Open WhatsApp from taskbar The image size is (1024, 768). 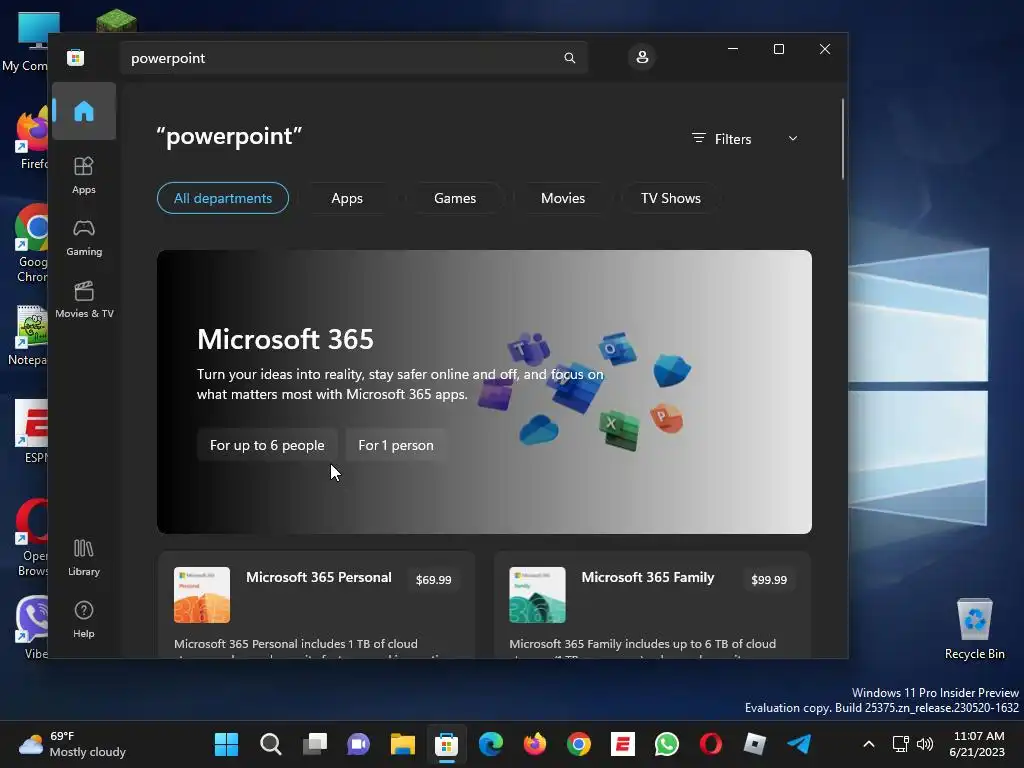[667, 744]
